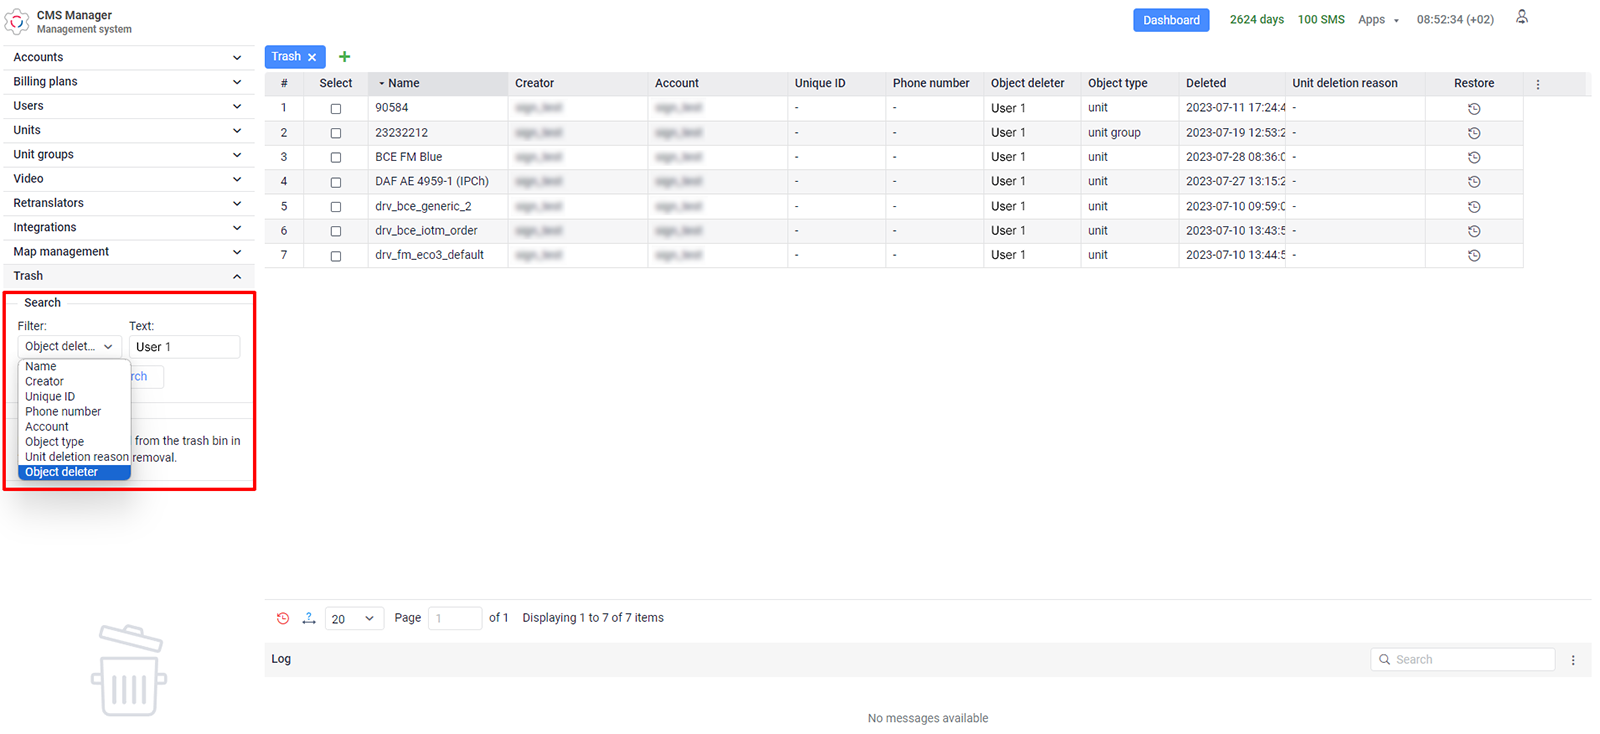The image size is (1600, 734).
Task: Check the drv_bce_generic_2 row
Action: pos(336,207)
